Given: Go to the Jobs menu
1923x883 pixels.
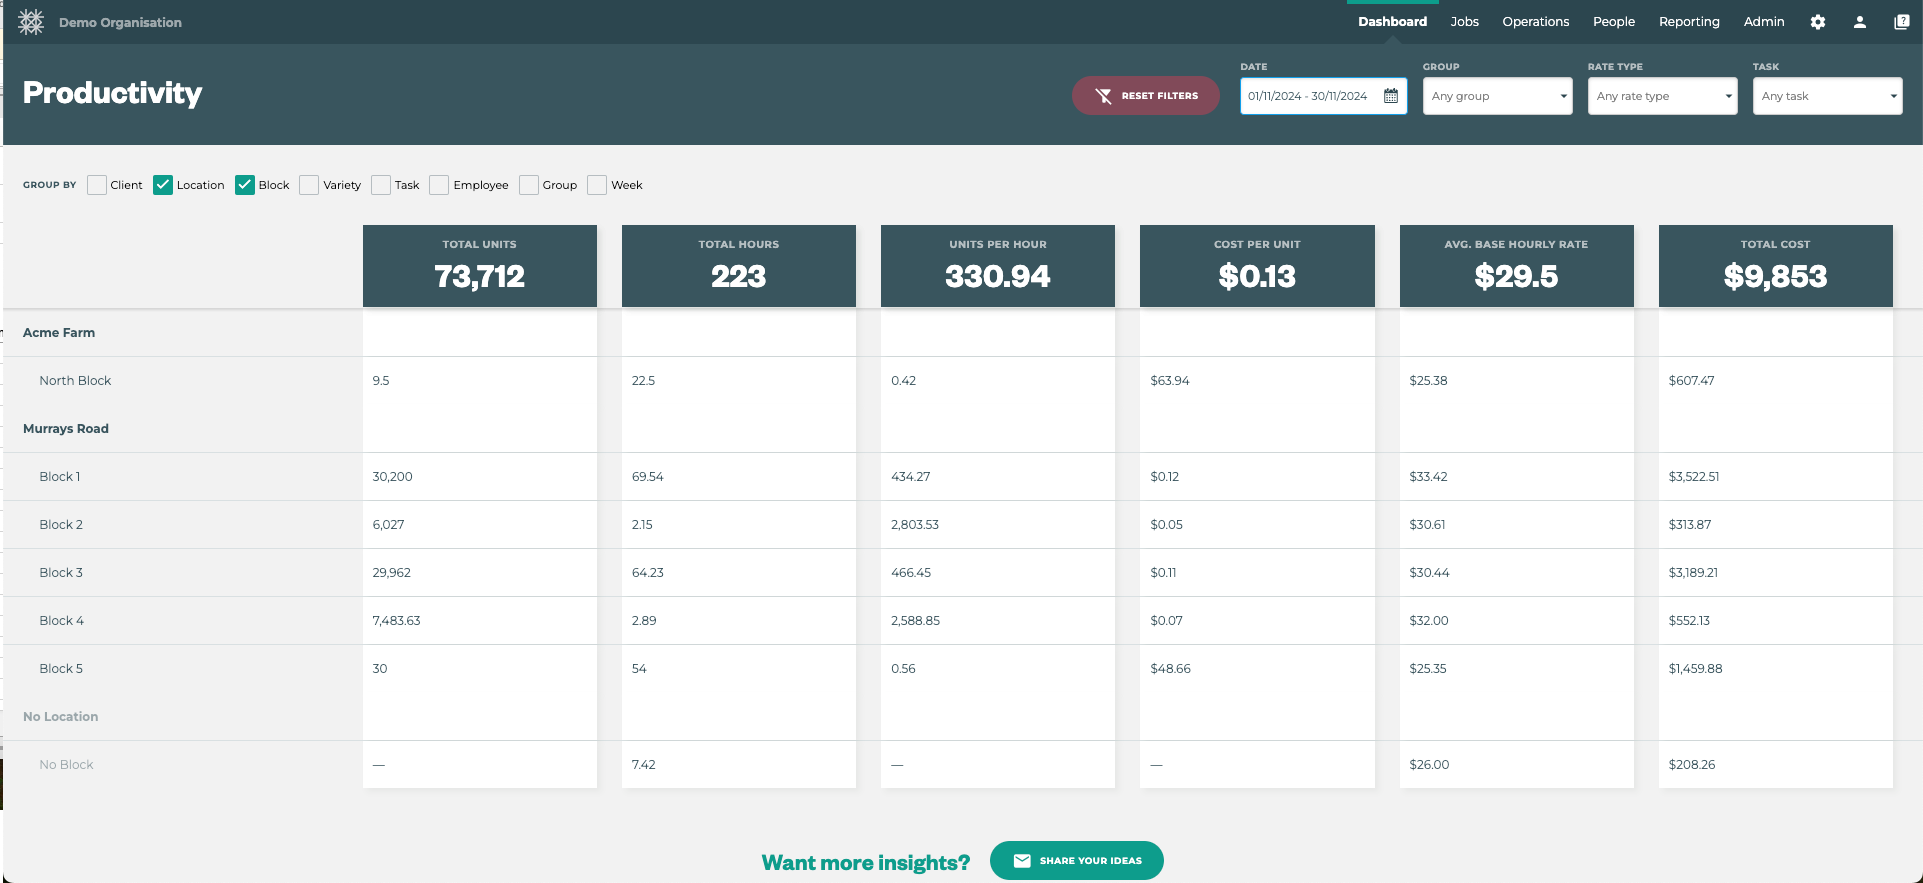Looking at the screenshot, I should point(1464,22).
